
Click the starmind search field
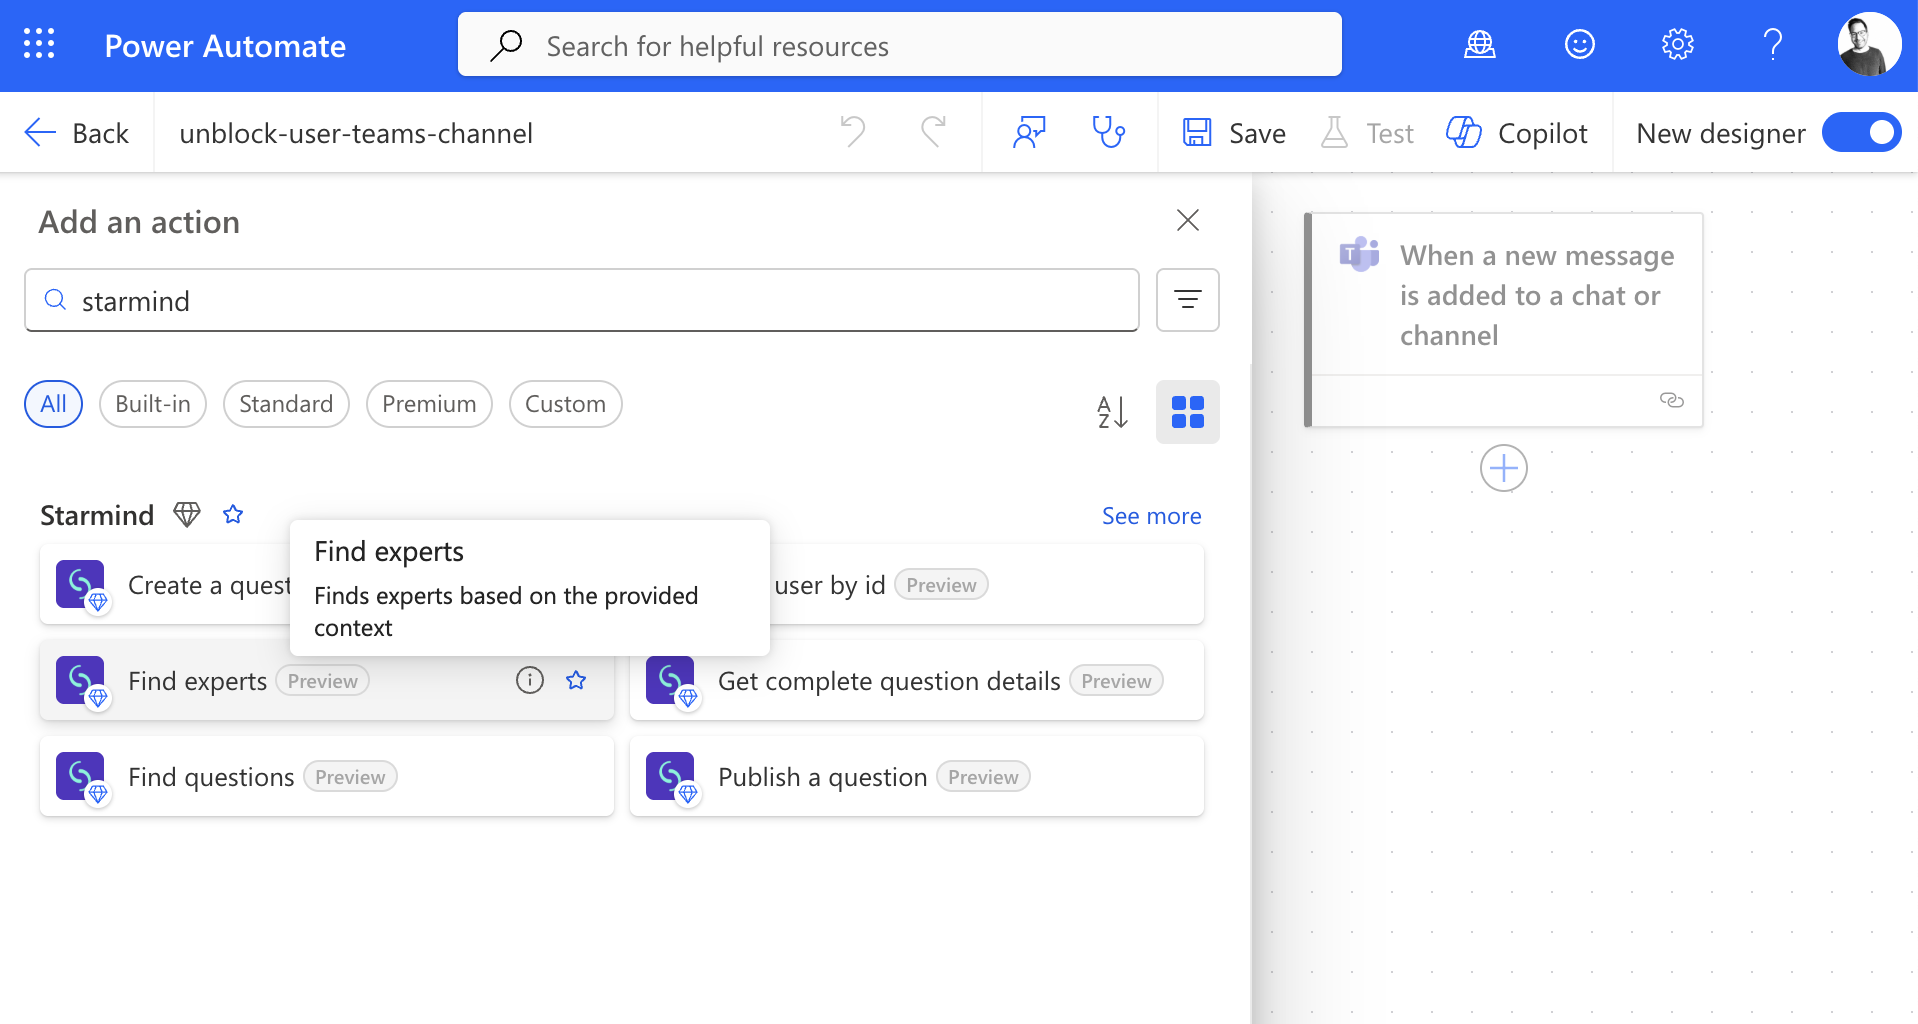582,300
